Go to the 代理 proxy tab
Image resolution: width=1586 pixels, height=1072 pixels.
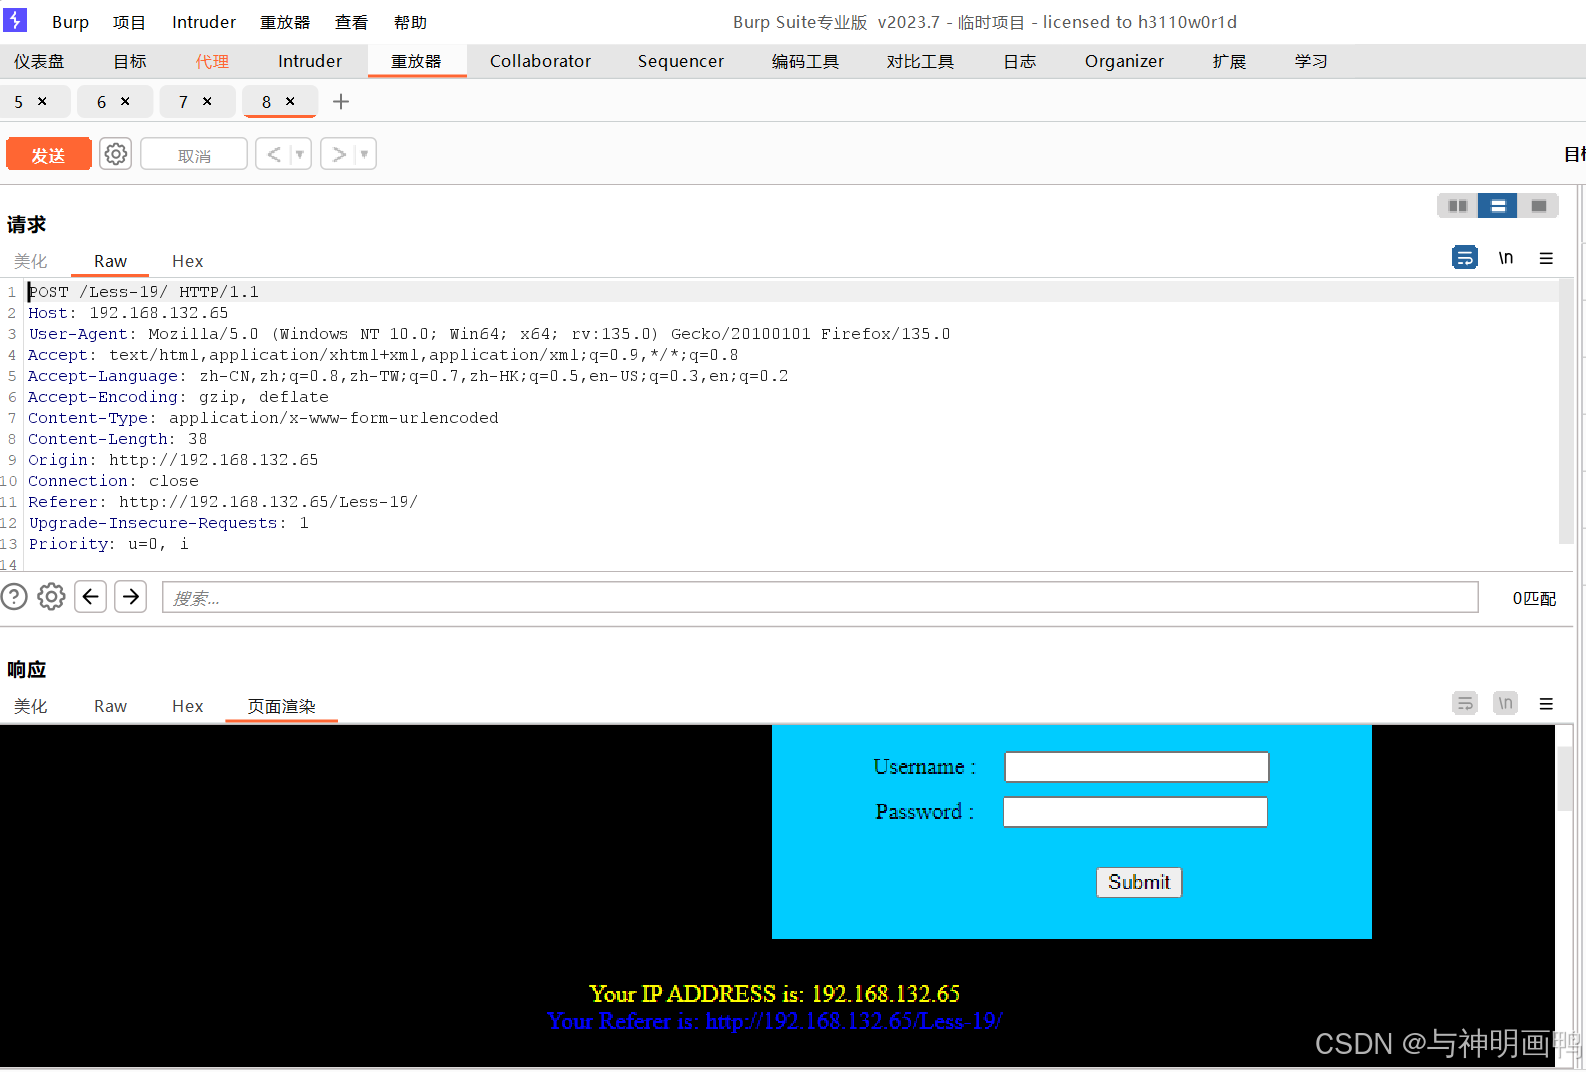(212, 61)
